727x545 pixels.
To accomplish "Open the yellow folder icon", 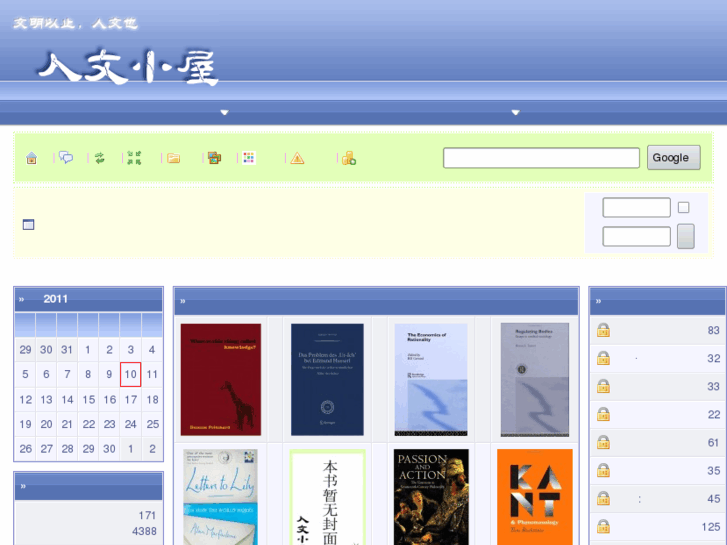I will tap(173, 158).
